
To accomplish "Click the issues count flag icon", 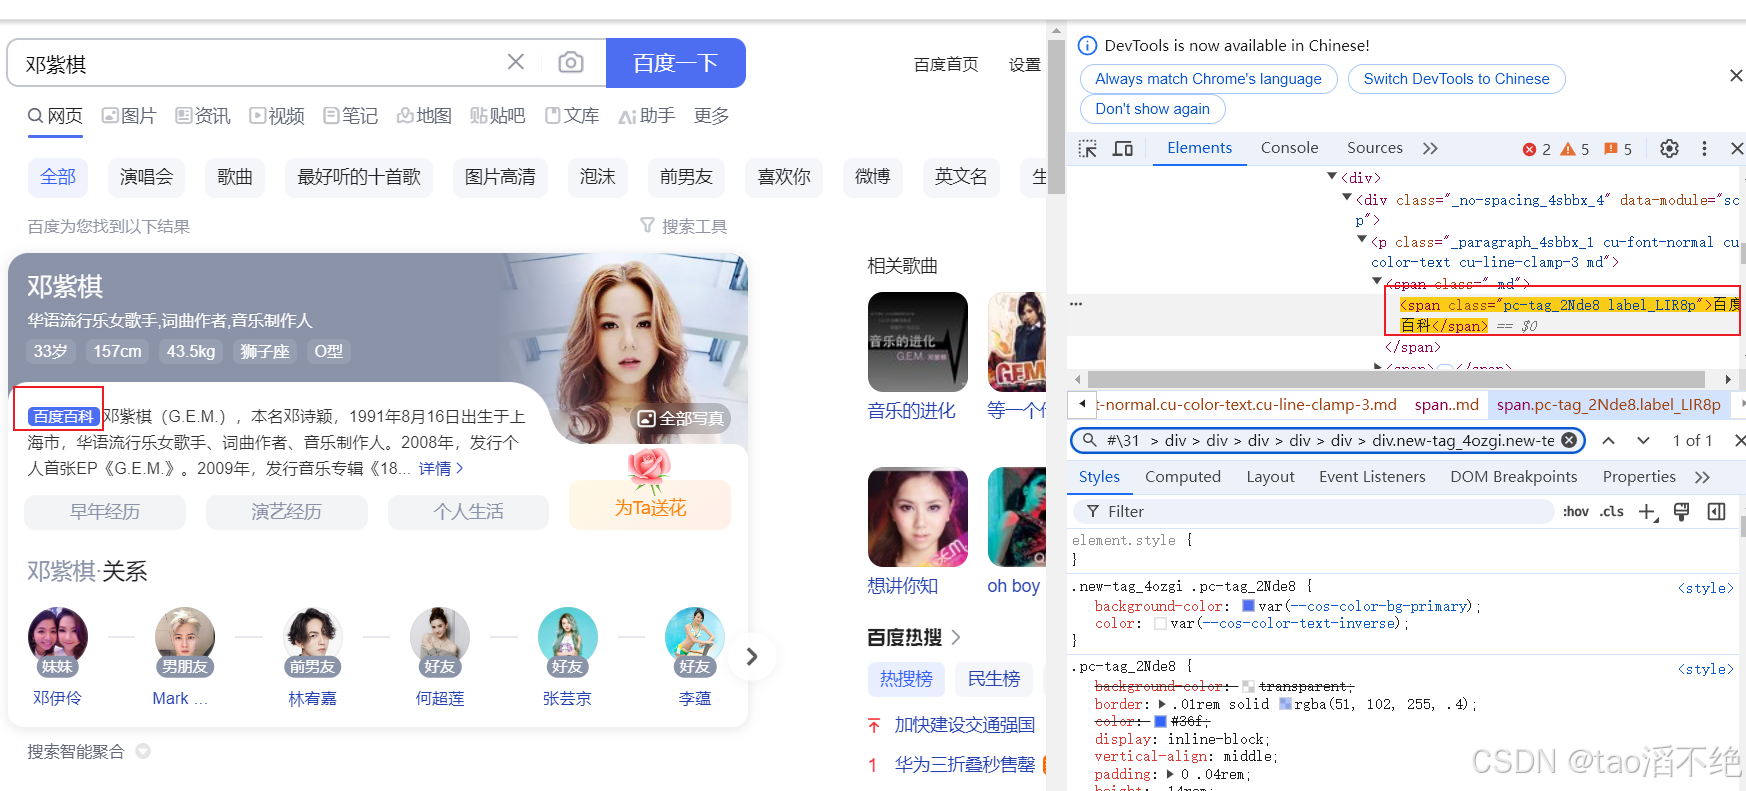I will 1617,149.
